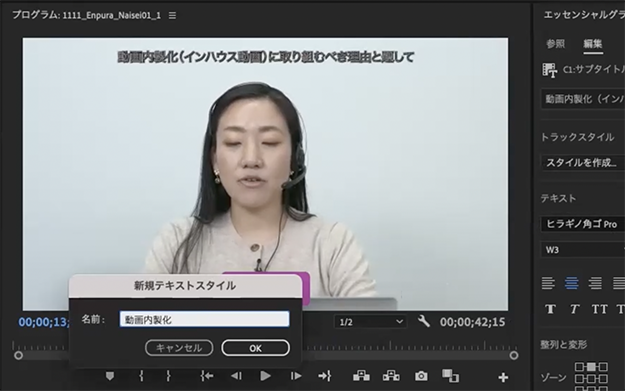Click the Mark In bracket icon
This screenshot has width=625, height=391.
pos(141,376)
